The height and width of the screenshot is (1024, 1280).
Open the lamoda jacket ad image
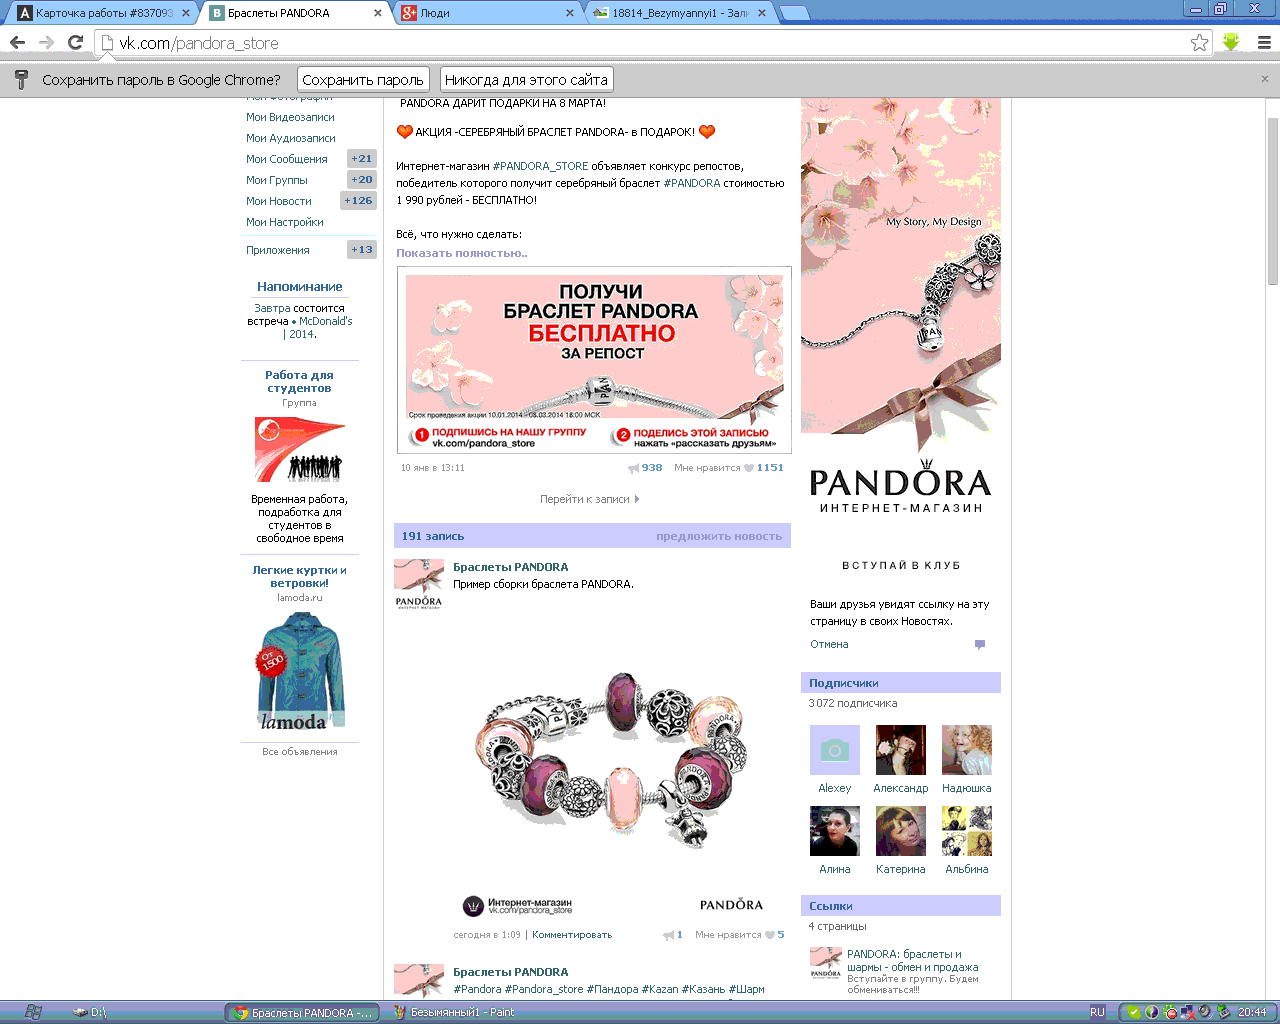click(x=300, y=672)
